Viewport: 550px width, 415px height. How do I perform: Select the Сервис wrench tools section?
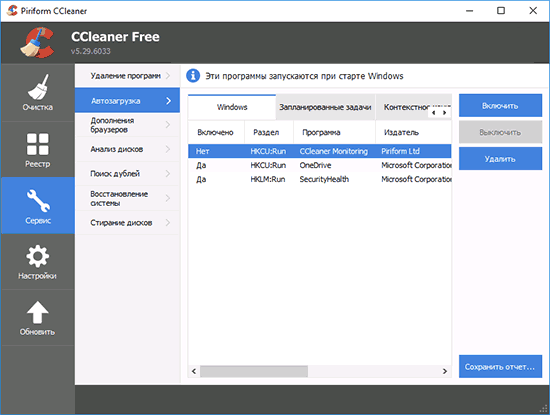pyautogui.click(x=38, y=206)
